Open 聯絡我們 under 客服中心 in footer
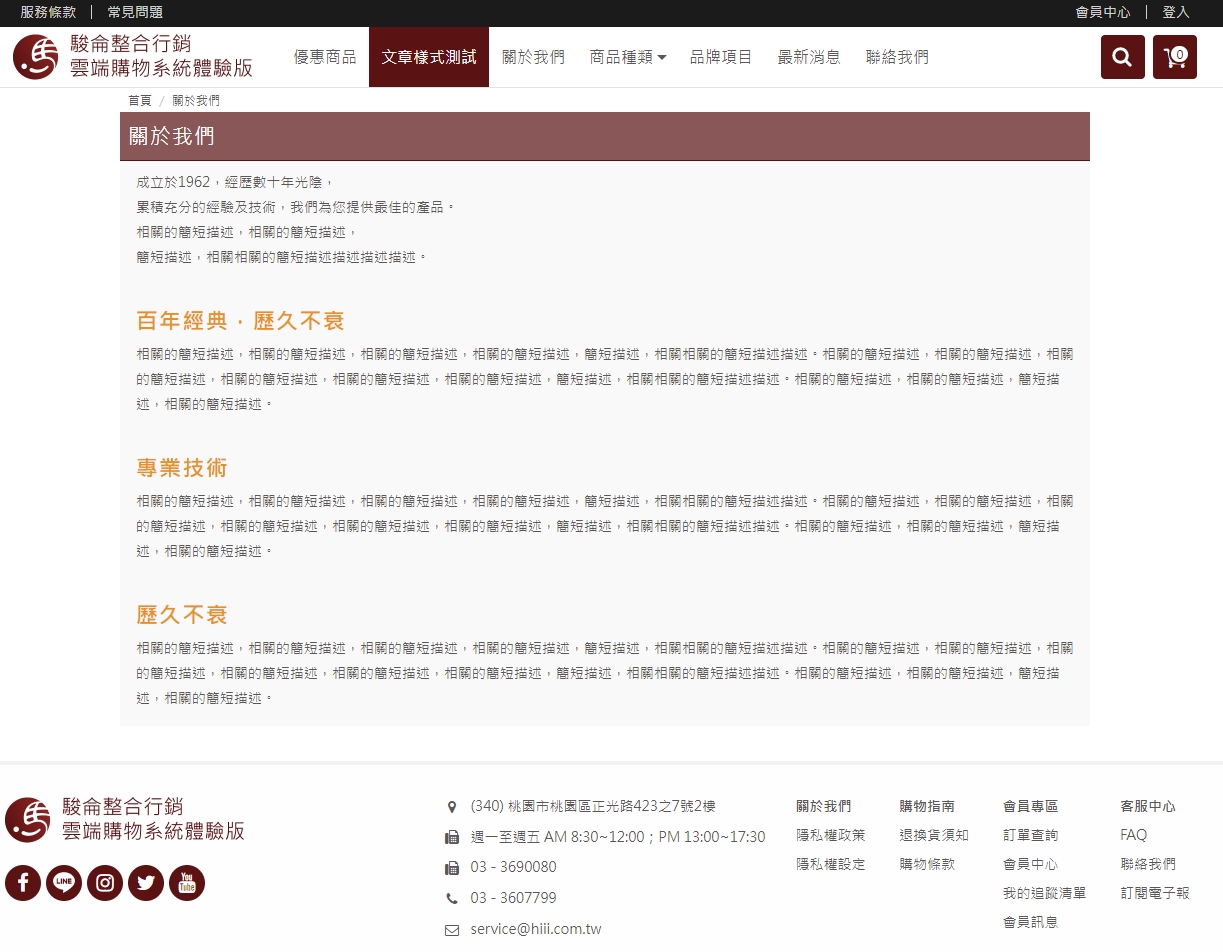 [1148, 864]
